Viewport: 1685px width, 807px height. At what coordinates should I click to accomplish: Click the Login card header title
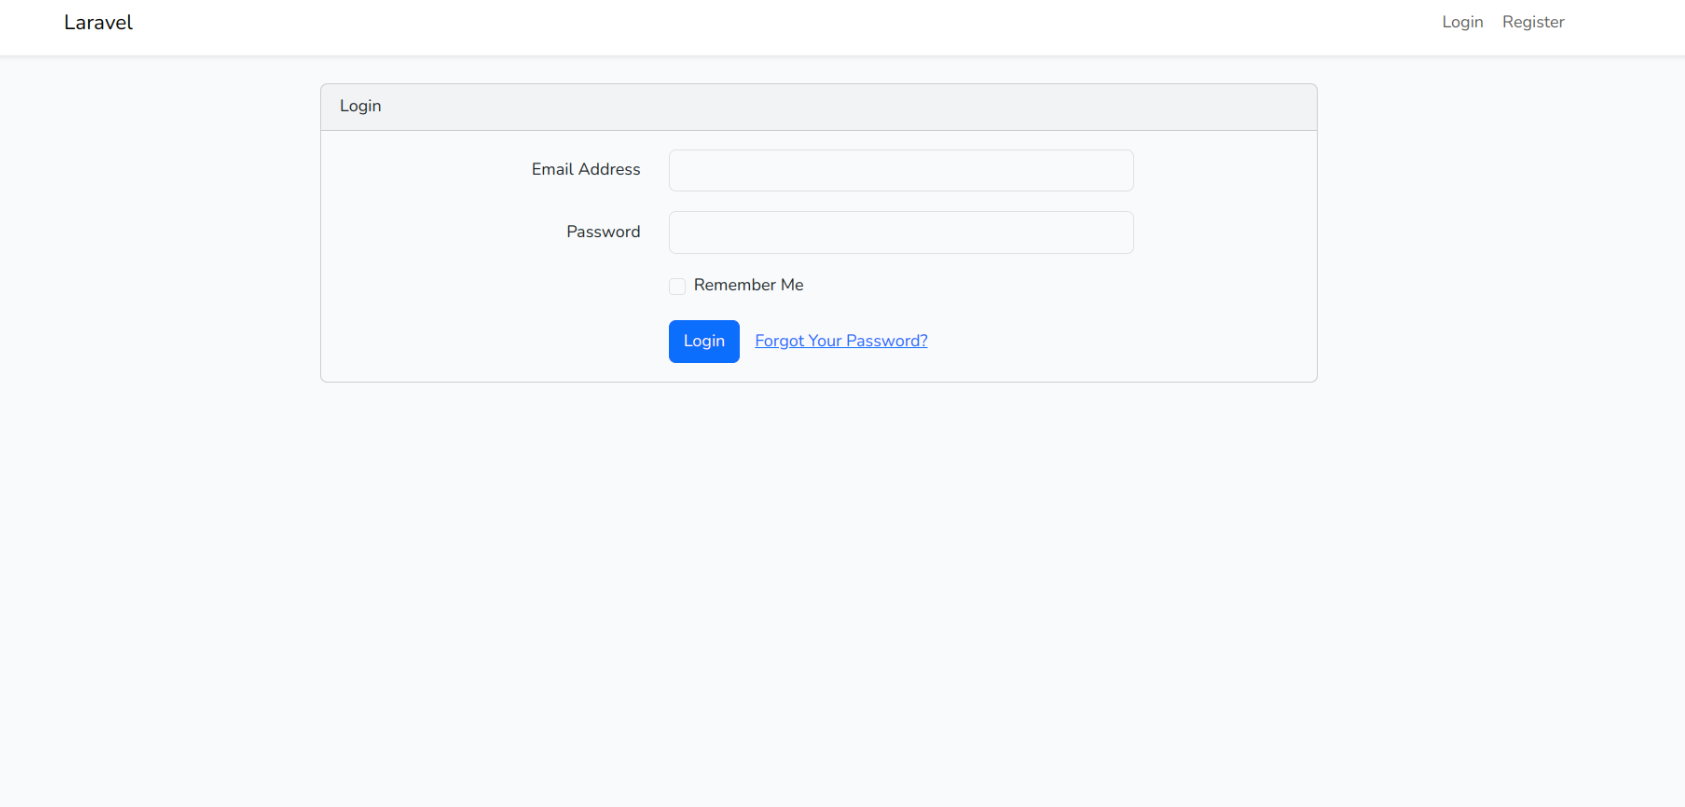point(360,106)
